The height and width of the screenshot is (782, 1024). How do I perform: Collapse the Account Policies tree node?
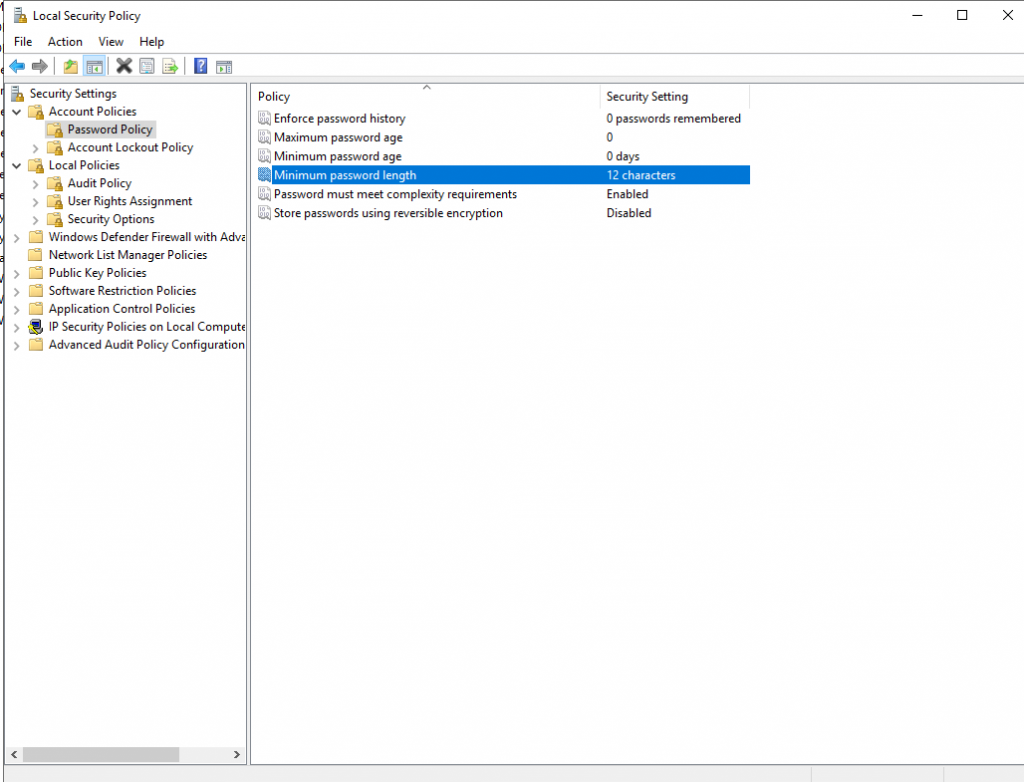[17, 112]
